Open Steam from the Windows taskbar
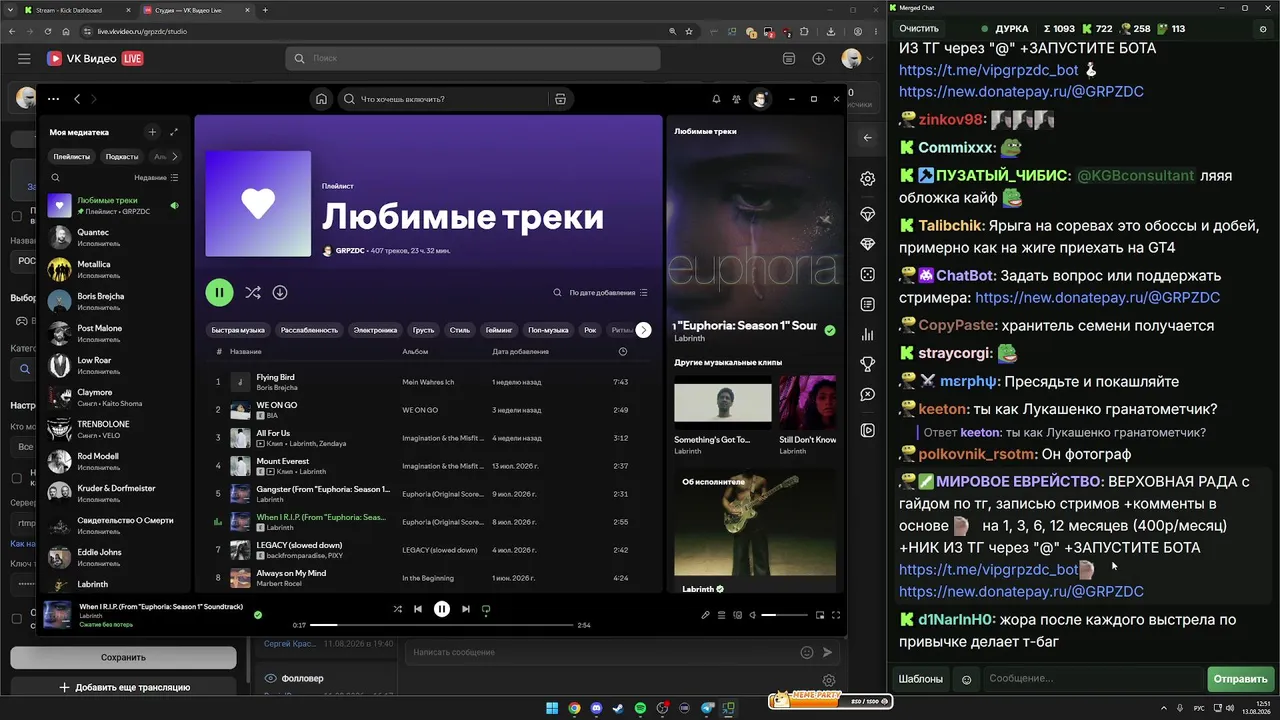This screenshot has height=720, width=1280. (619, 709)
